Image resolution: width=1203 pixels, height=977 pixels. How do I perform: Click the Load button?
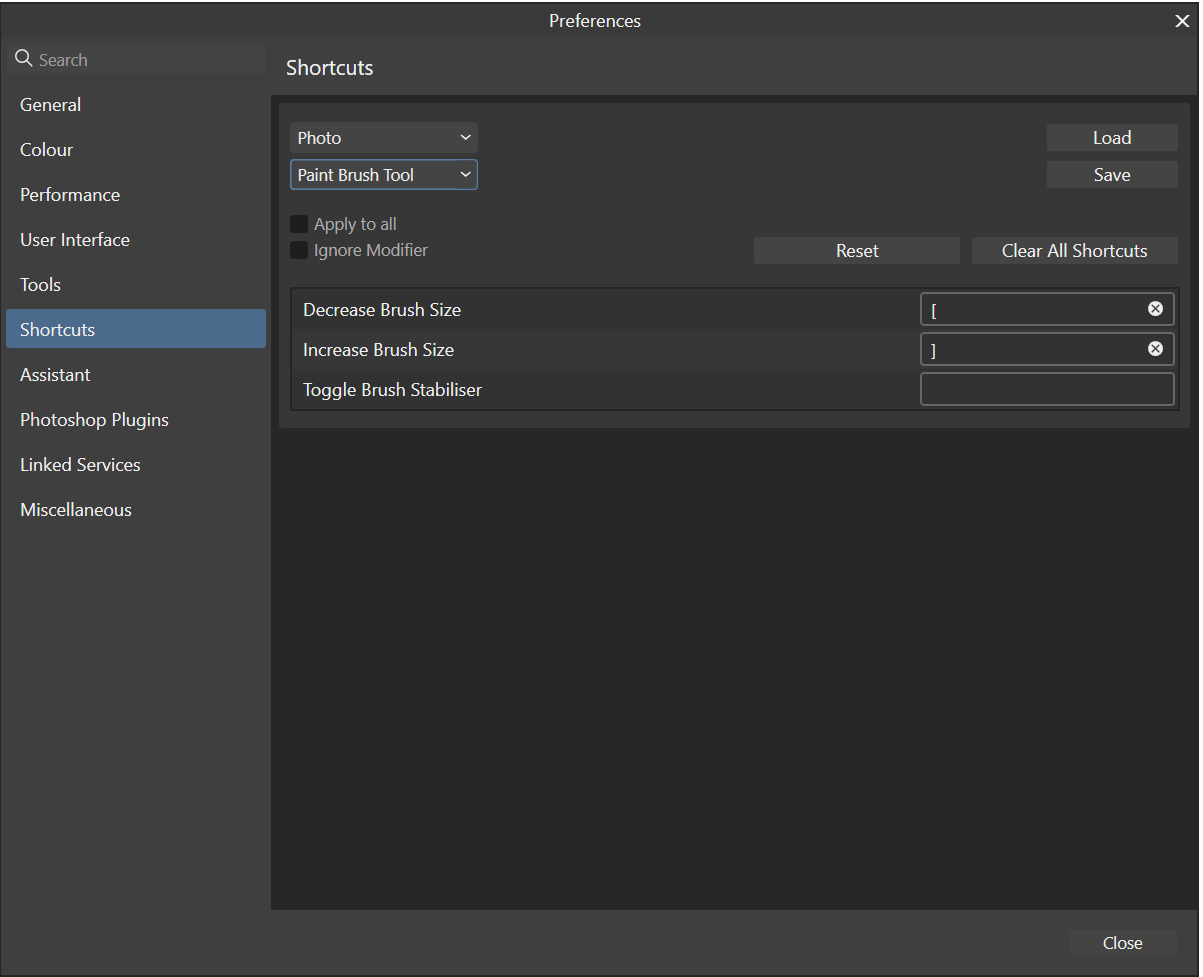click(x=1111, y=137)
